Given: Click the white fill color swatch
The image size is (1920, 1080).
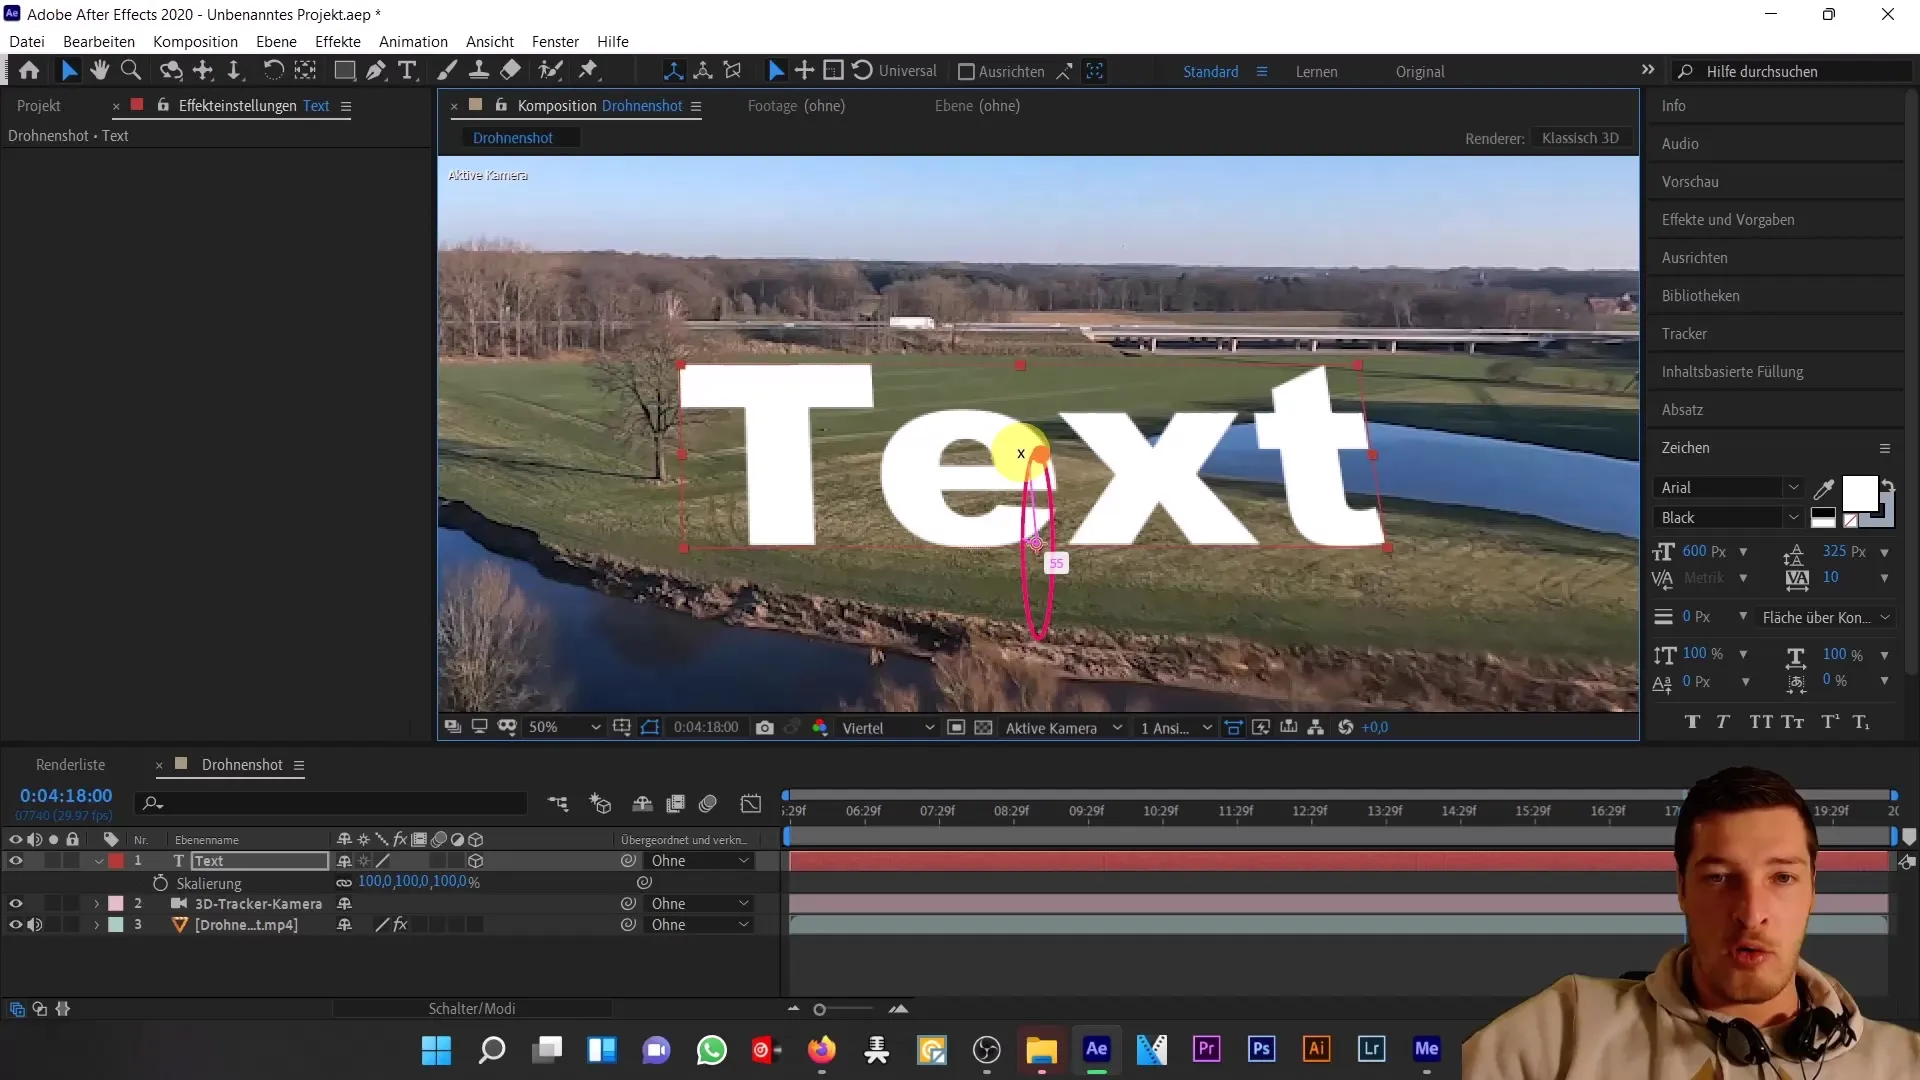Looking at the screenshot, I should click(x=1859, y=494).
